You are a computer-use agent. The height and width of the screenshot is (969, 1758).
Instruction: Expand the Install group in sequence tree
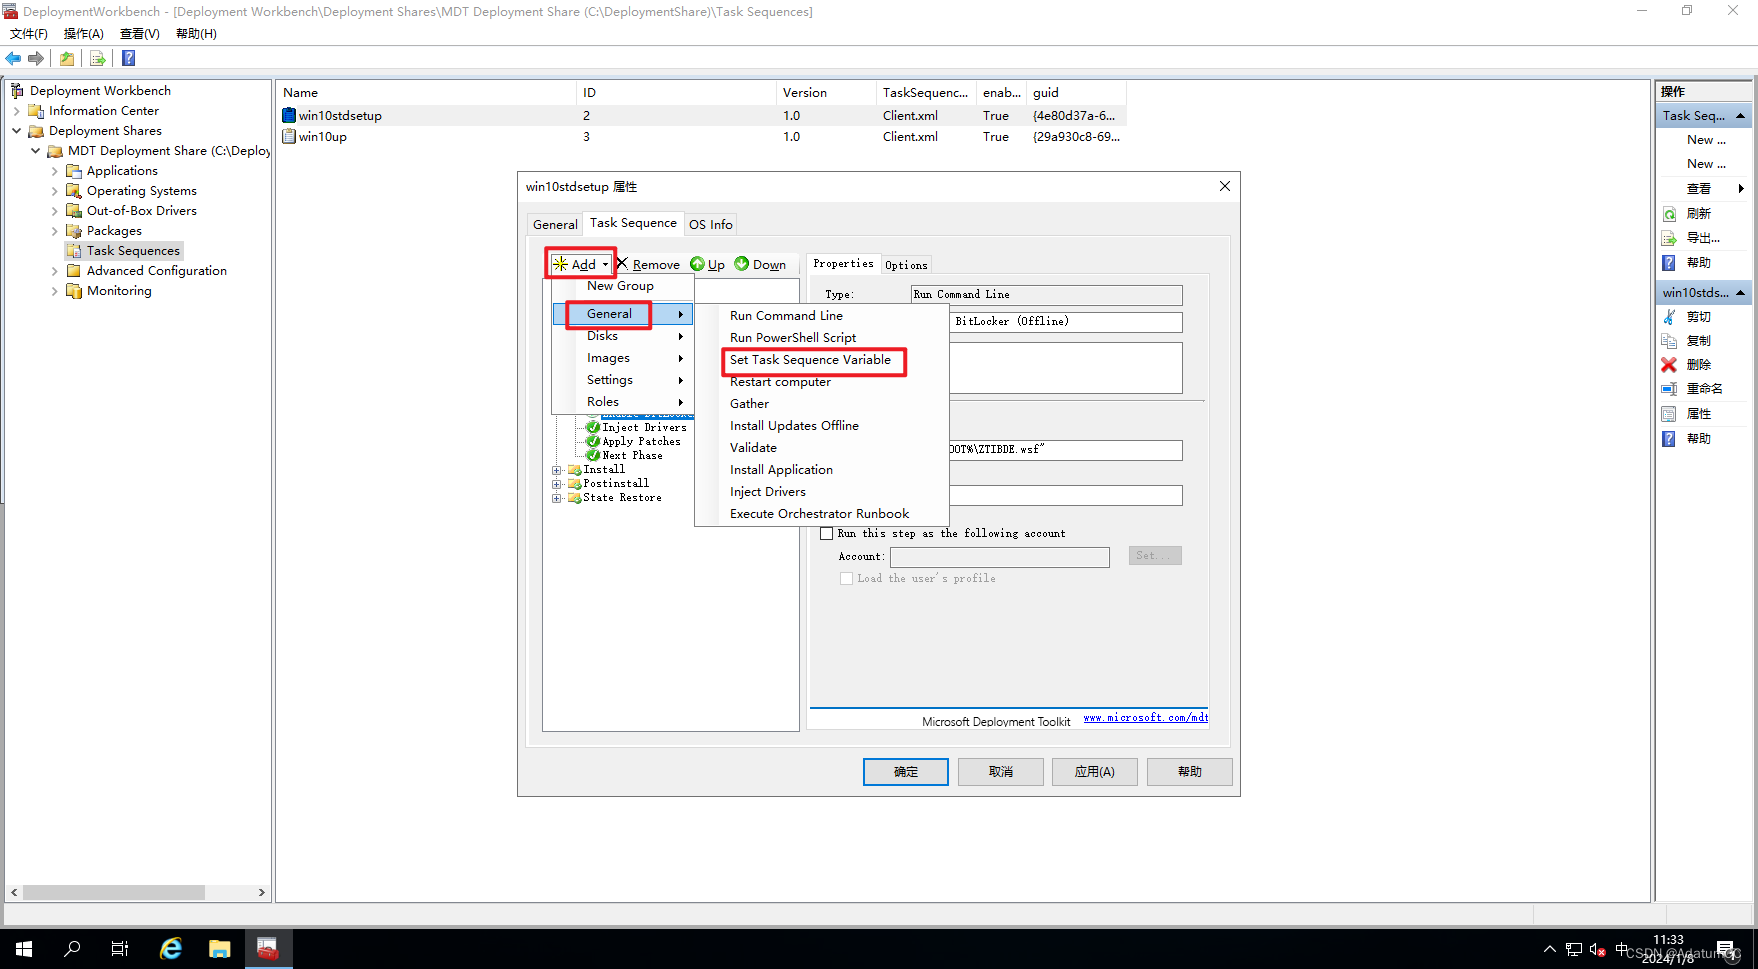(557, 470)
